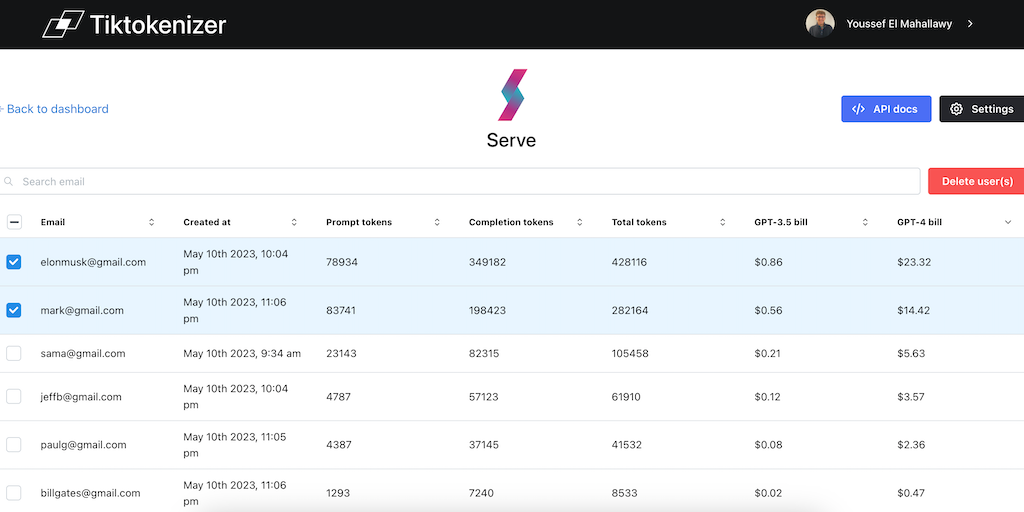1024x512 pixels.
Task: Click the Tiktokenizer logo icon
Action: pos(63,24)
